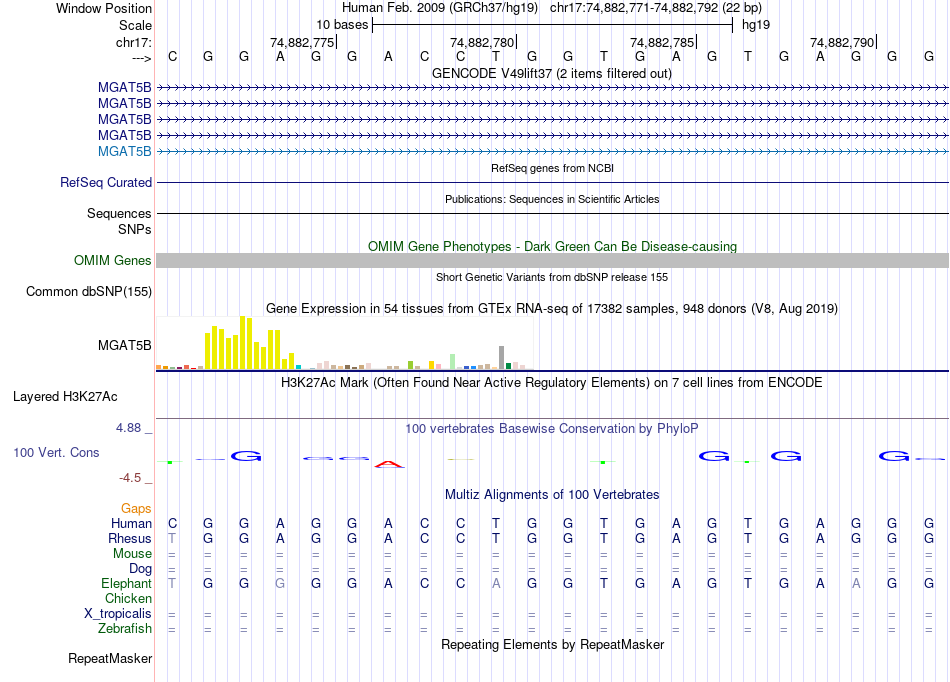The width and height of the screenshot is (950, 682).
Task: Click the sequence direction arrow --->
Action: pyautogui.click(x=142, y=59)
